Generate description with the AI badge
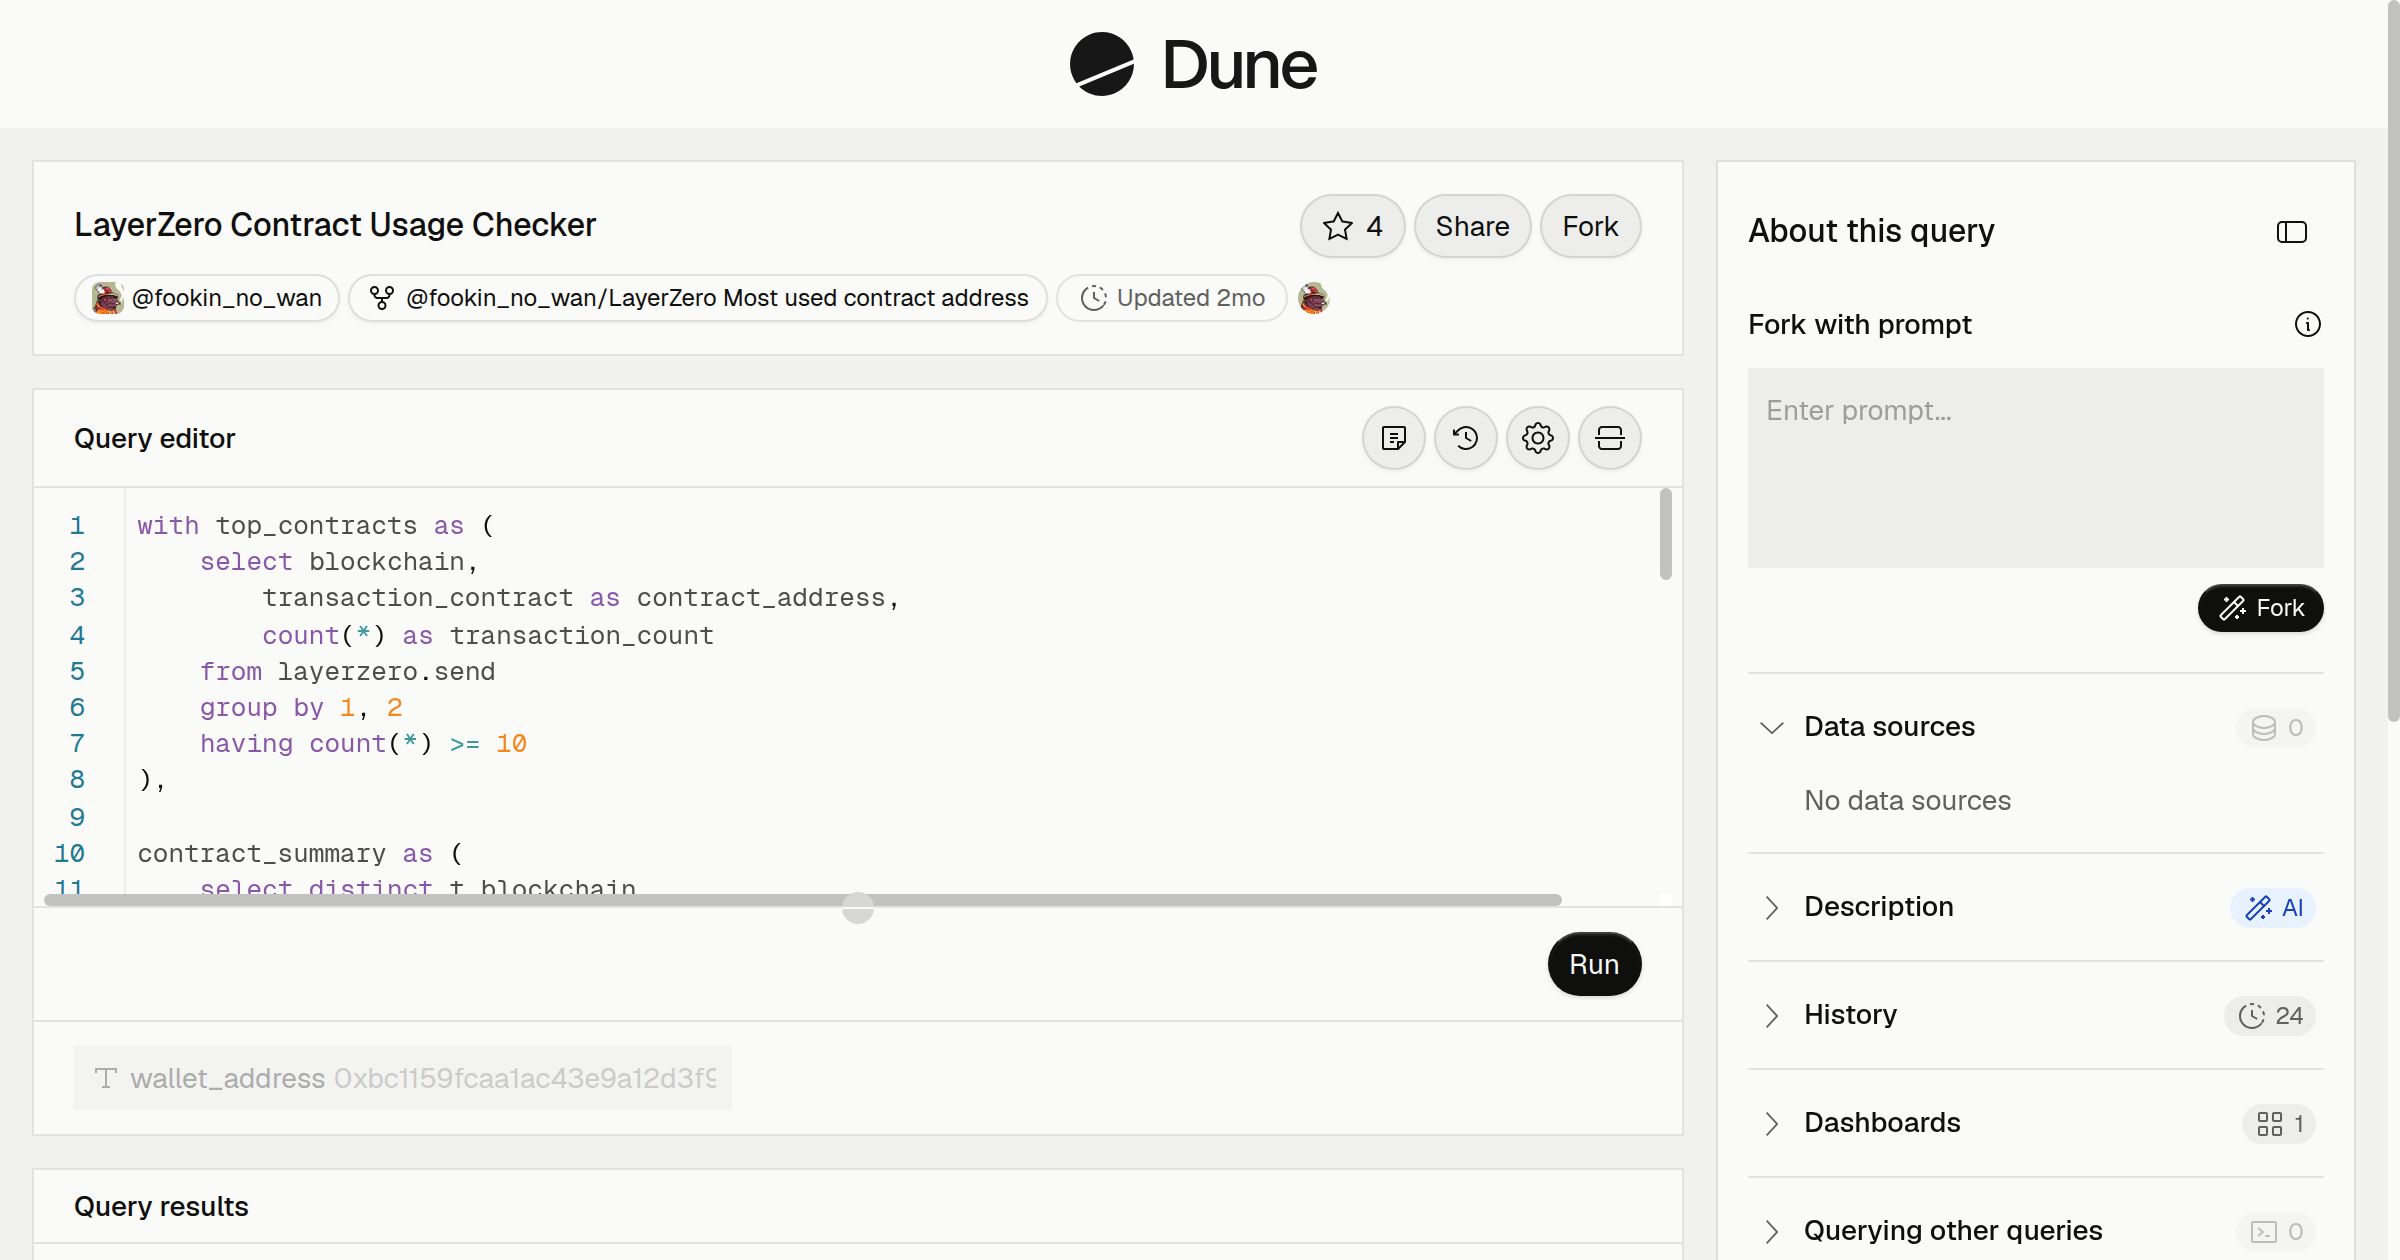2400x1260 pixels. click(x=2272, y=908)
